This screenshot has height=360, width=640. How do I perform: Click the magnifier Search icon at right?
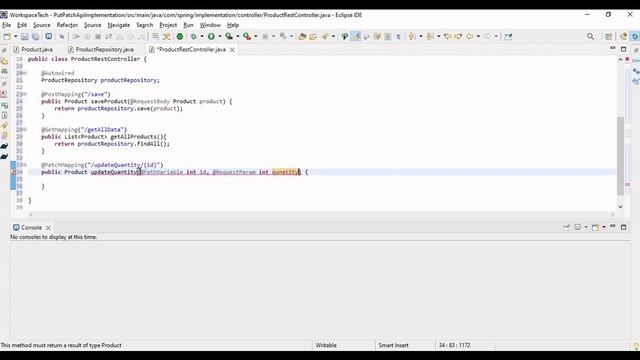[590, 37]
